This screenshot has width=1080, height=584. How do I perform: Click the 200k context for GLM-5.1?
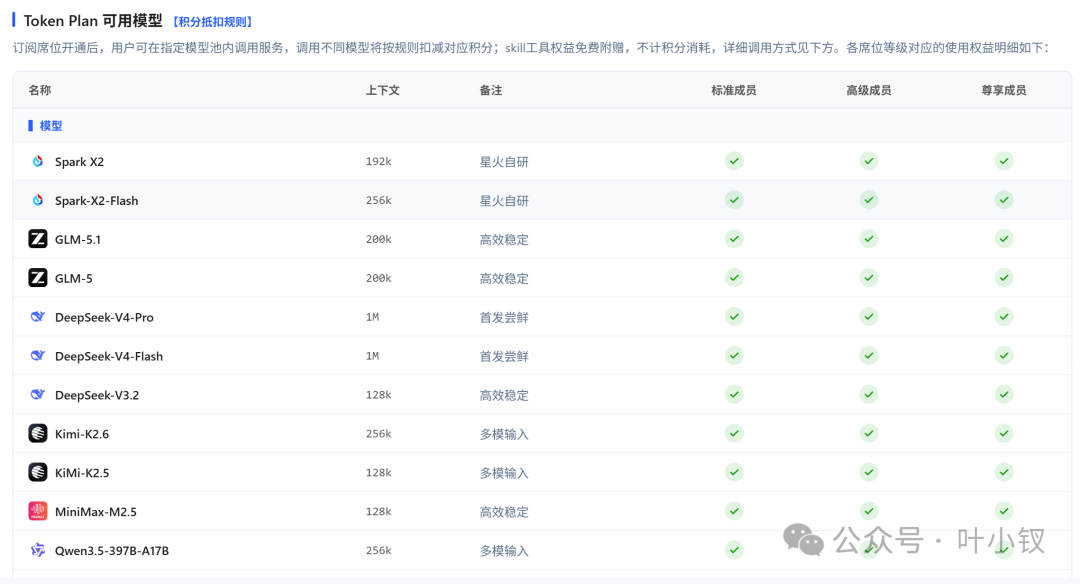[378, 239]
